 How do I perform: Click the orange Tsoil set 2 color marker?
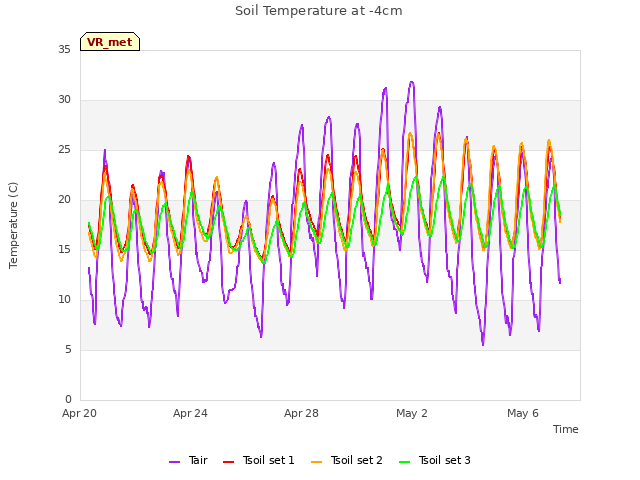(x=316, y=462)
